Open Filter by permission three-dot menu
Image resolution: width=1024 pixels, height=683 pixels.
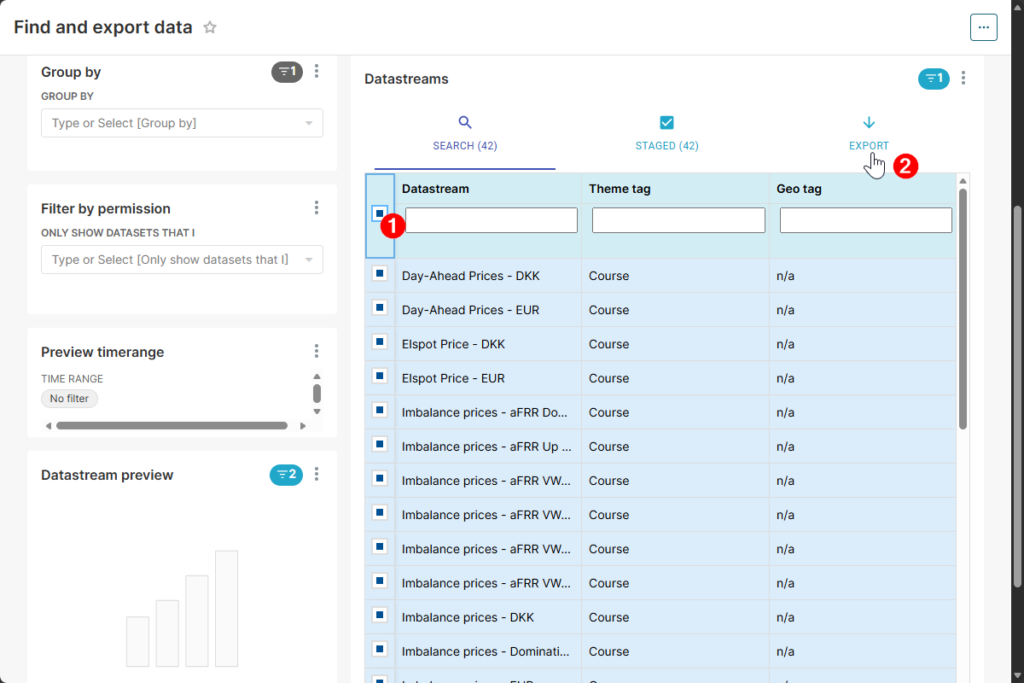[317, 208]
